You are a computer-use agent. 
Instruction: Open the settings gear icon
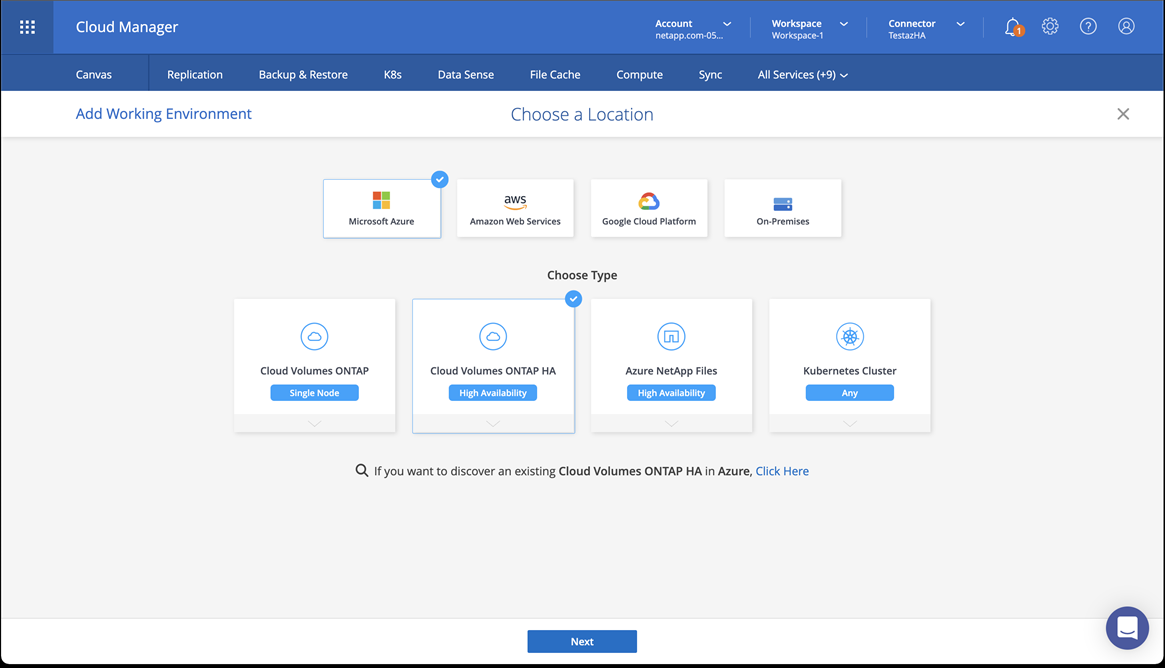click(x=1050, y=27)
